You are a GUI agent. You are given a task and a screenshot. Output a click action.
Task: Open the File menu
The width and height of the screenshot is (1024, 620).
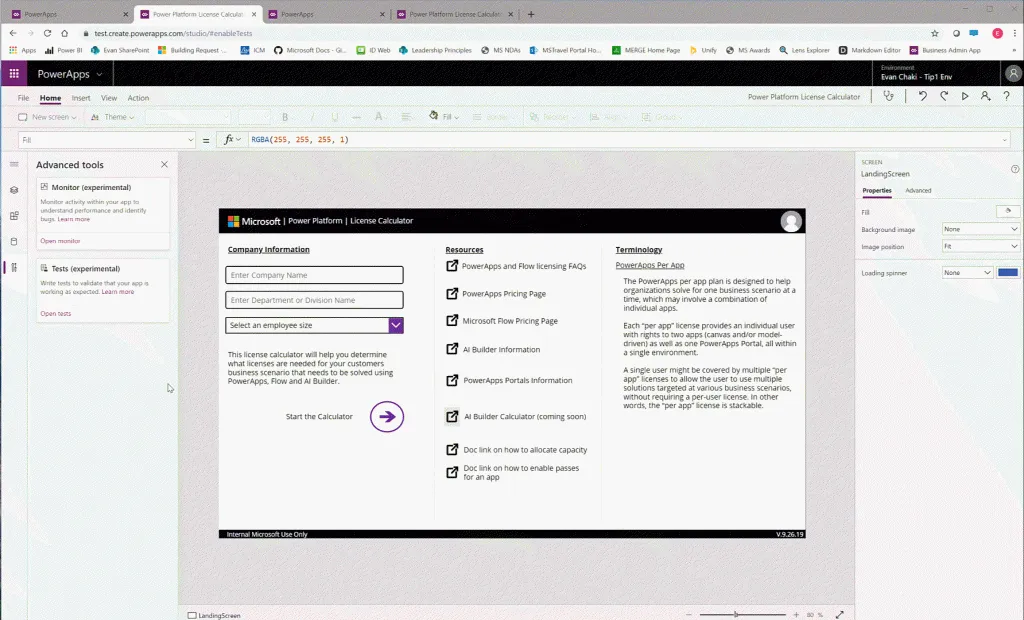tap(24, 98)
